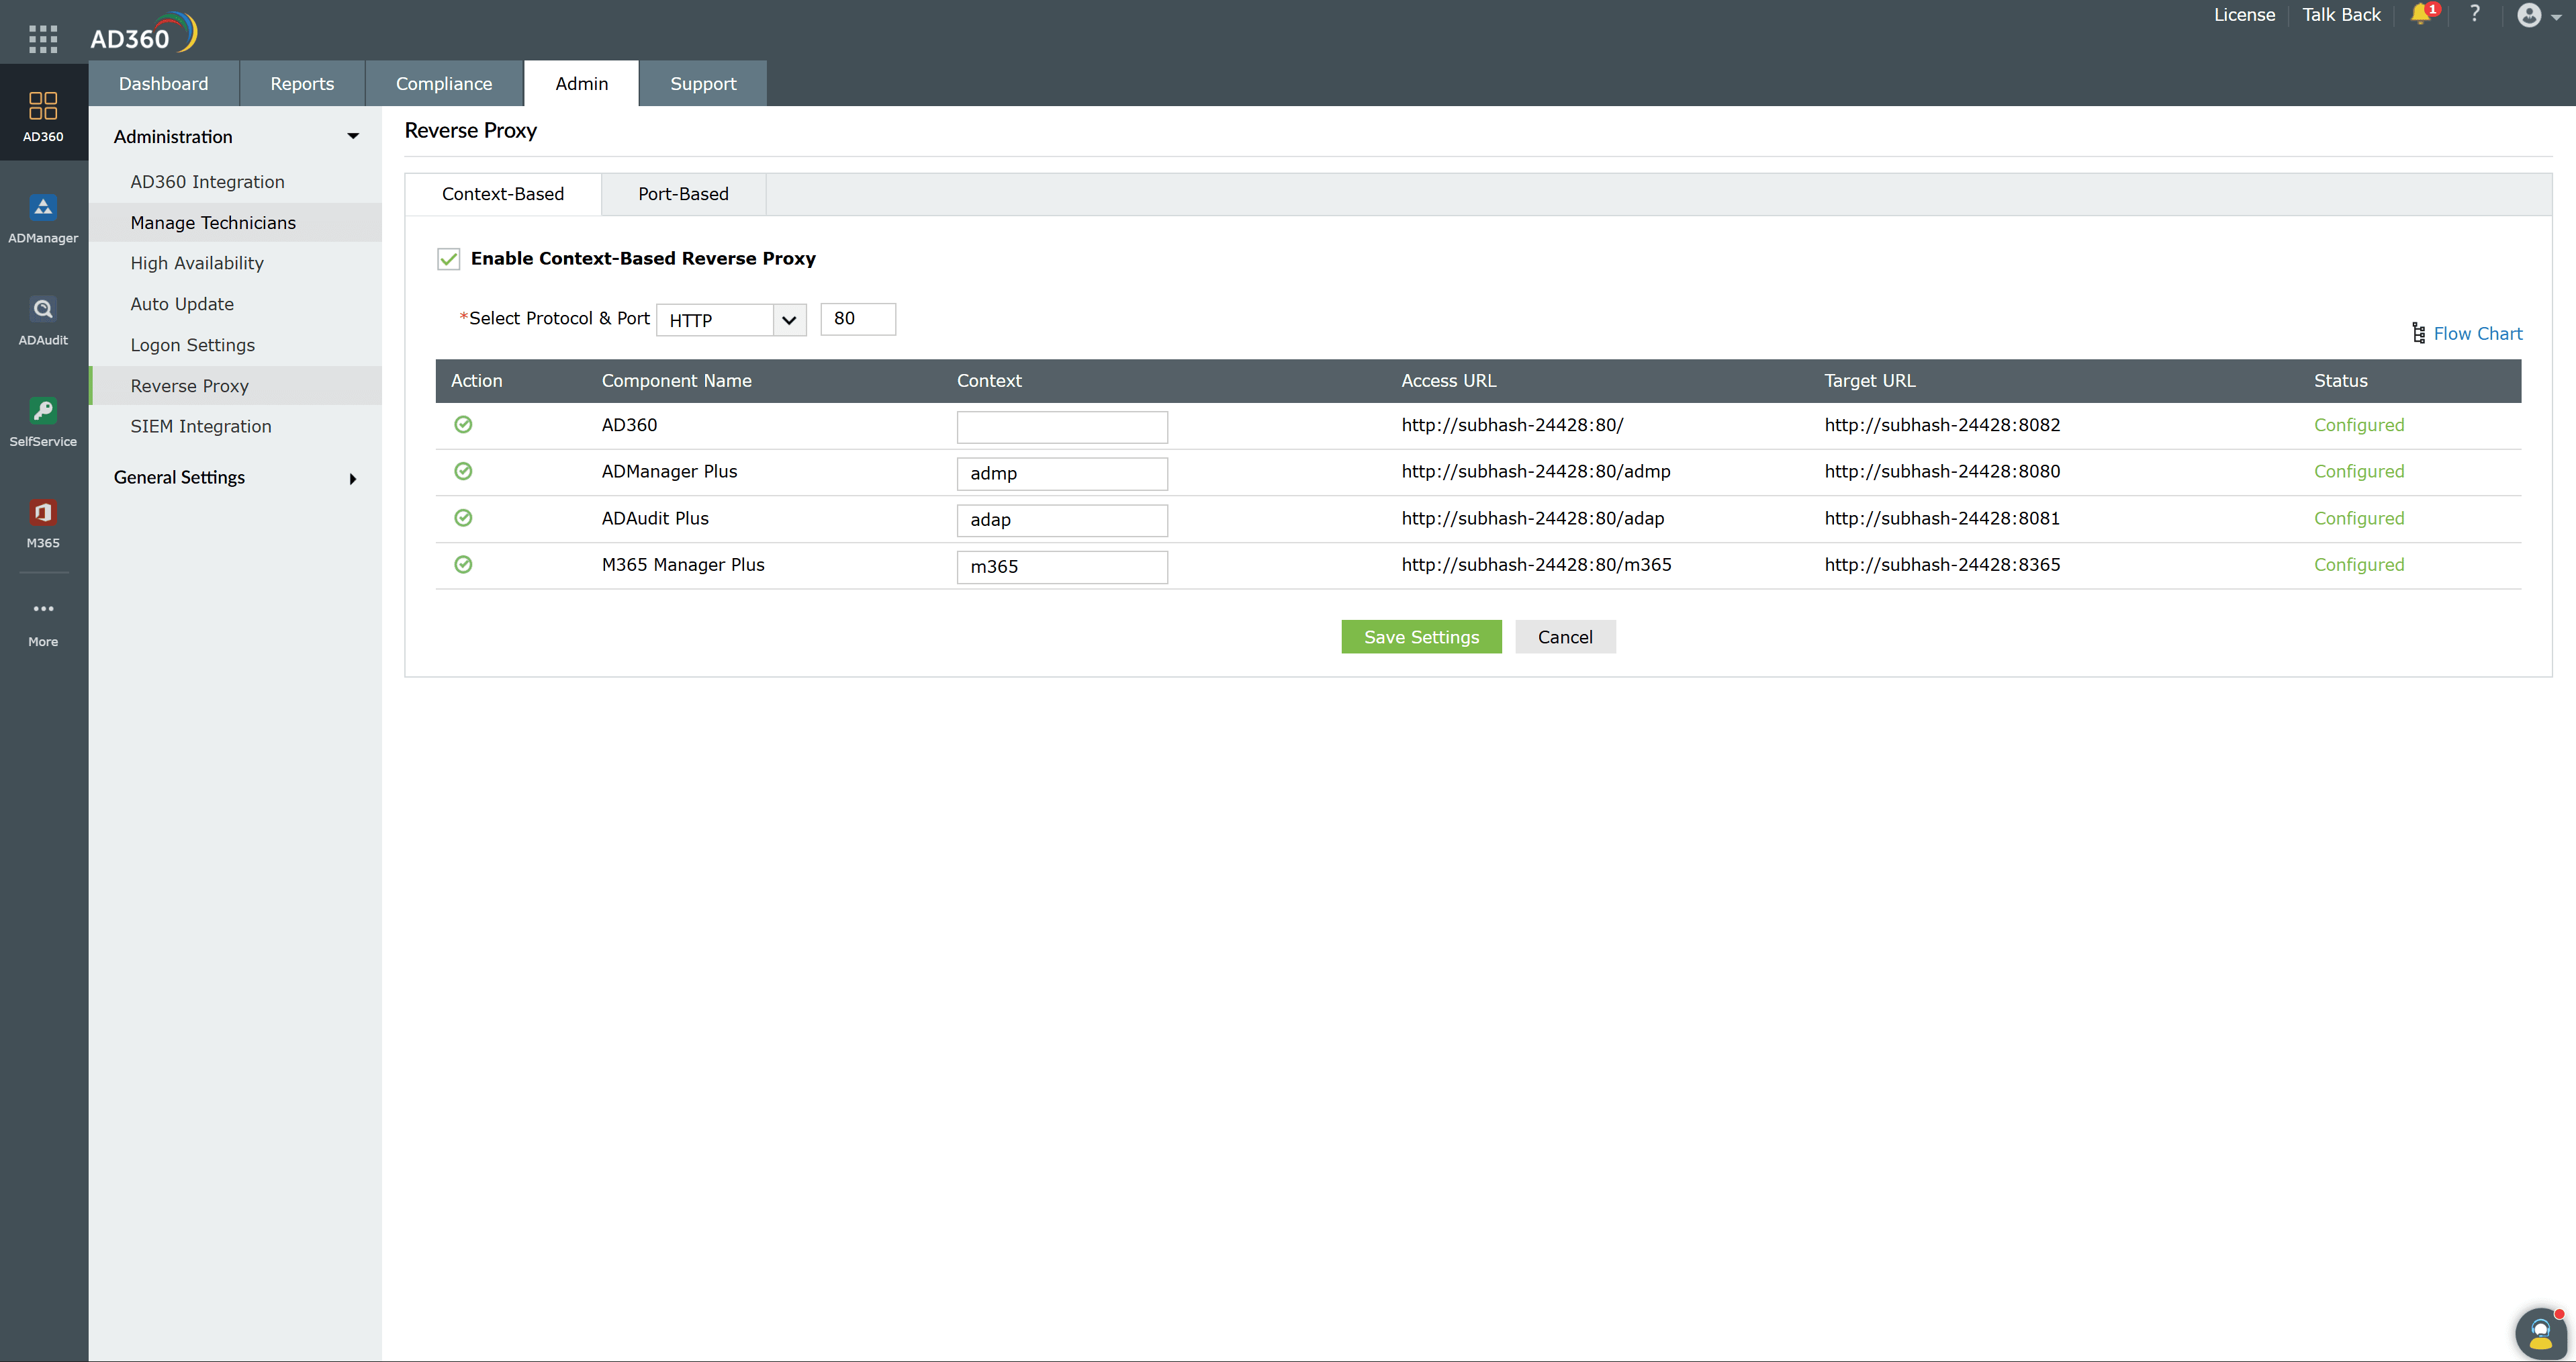Viewport: 2576px width, 1362px height.
Task: Click access URL http://subhash-24428:80/m365
Action: pyautogui.click(x=1536, y=565)
